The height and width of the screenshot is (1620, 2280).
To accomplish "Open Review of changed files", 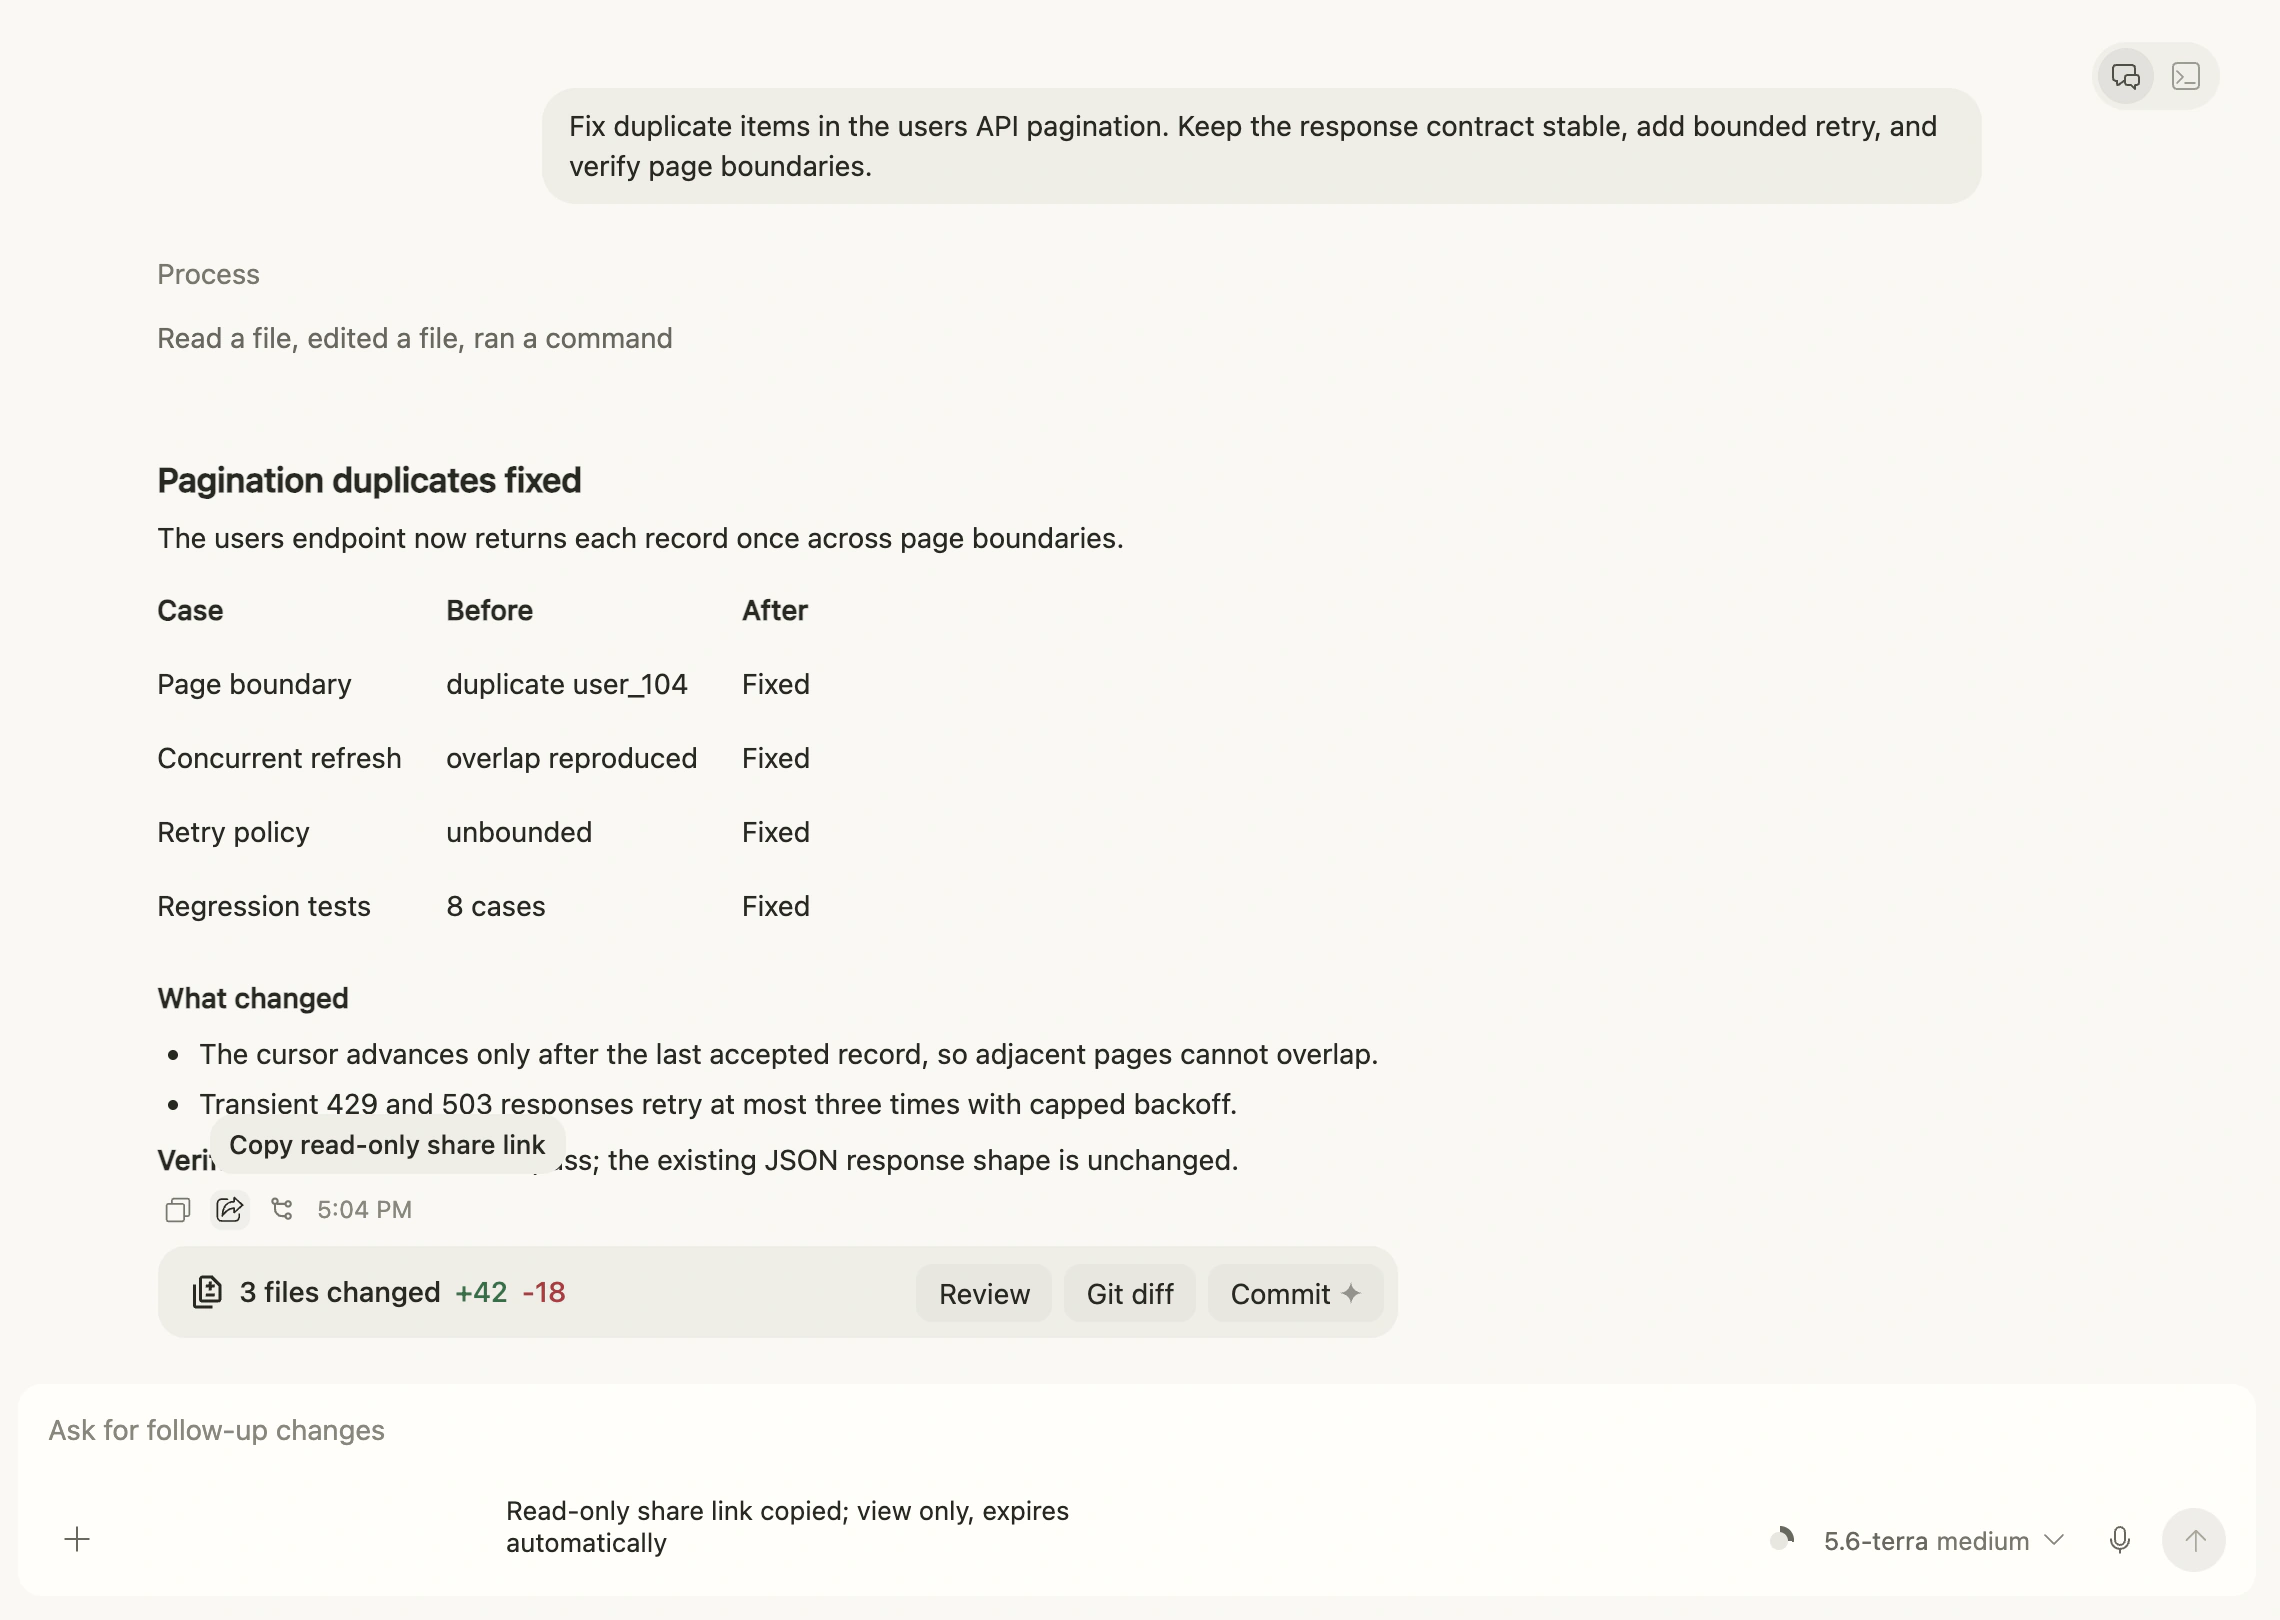I will tap(984, 1293).
